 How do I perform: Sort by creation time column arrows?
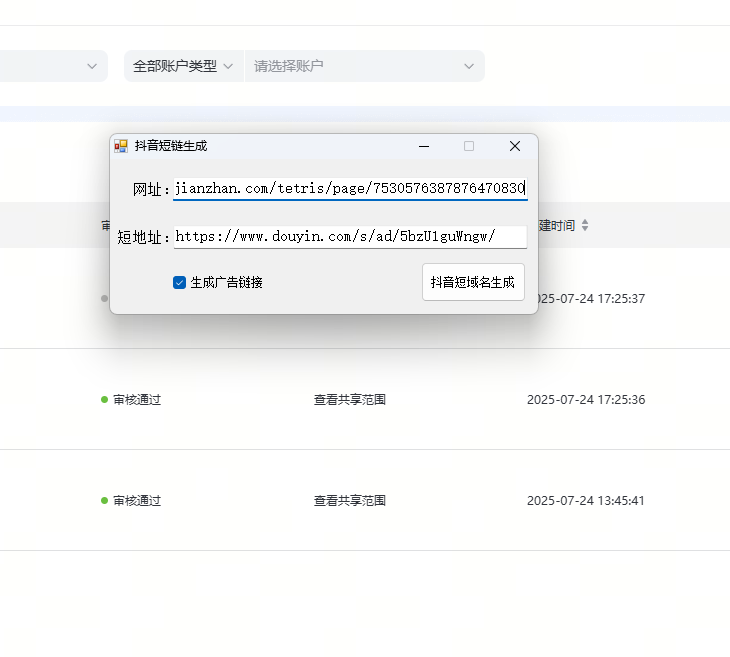[585, 225]
